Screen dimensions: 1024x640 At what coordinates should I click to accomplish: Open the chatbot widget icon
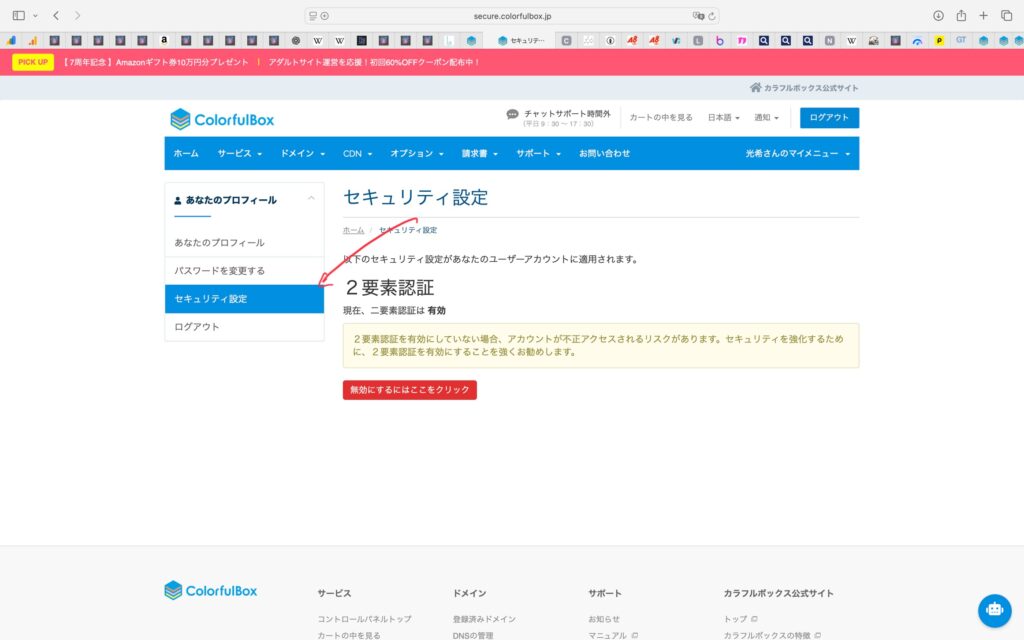(x=993, y=609)
